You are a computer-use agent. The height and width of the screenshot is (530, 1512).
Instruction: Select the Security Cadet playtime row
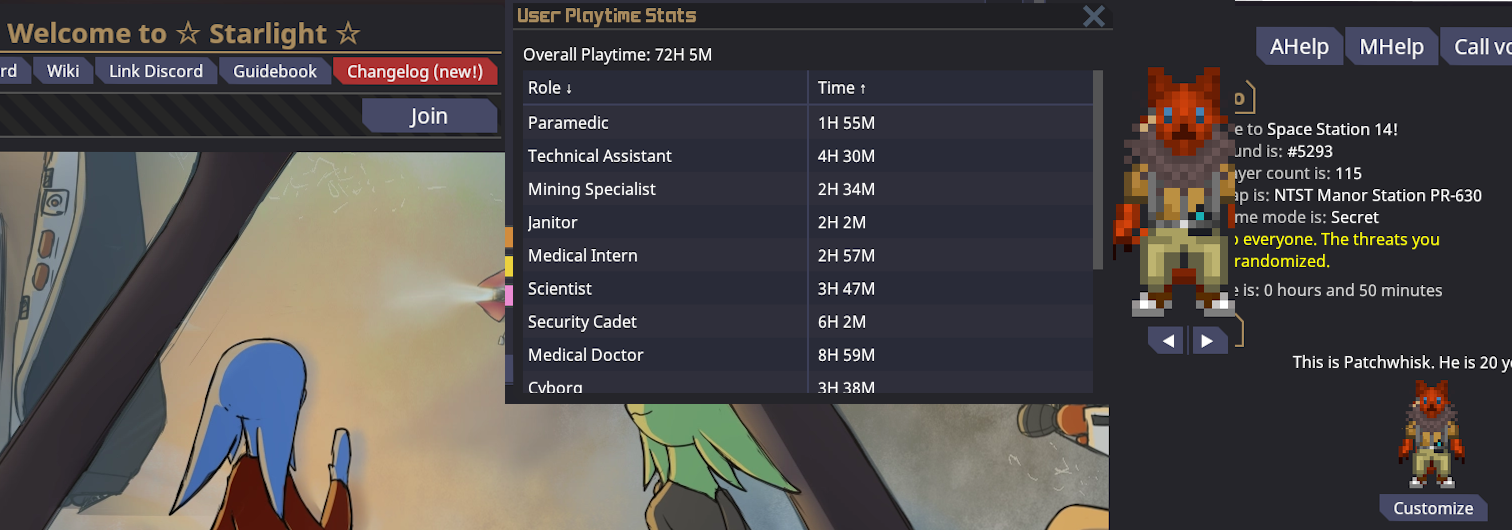coord(808,322)
